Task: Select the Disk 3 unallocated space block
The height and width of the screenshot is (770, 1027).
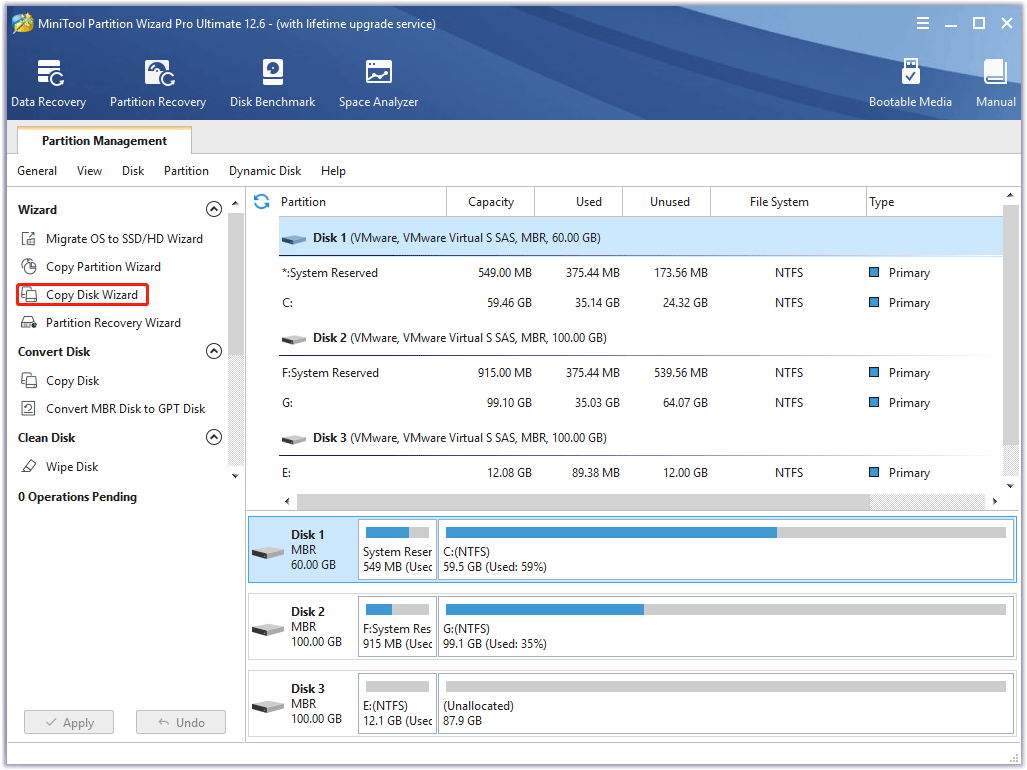Action: click(725, 704)
